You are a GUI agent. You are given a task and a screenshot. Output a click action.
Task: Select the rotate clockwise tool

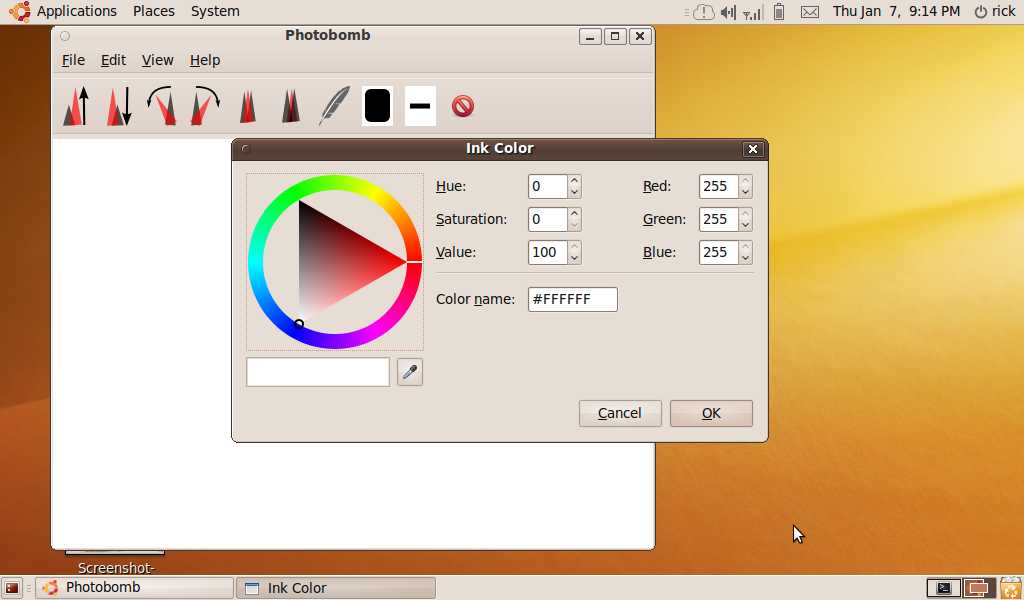(x=204, y=106)
